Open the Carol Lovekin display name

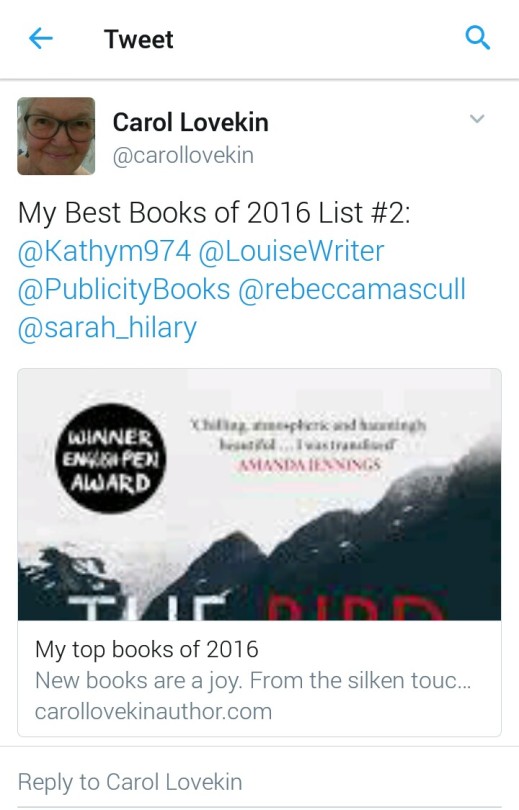(191, 122)
